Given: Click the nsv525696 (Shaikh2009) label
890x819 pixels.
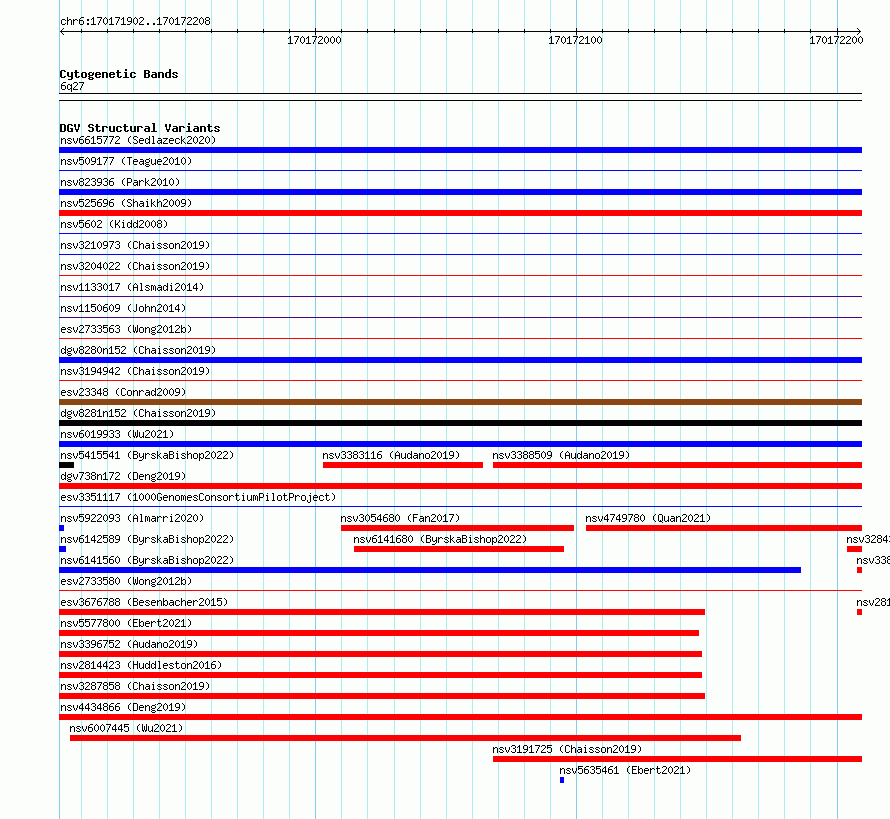Looking at the screenshot, I should pos(126,203).
